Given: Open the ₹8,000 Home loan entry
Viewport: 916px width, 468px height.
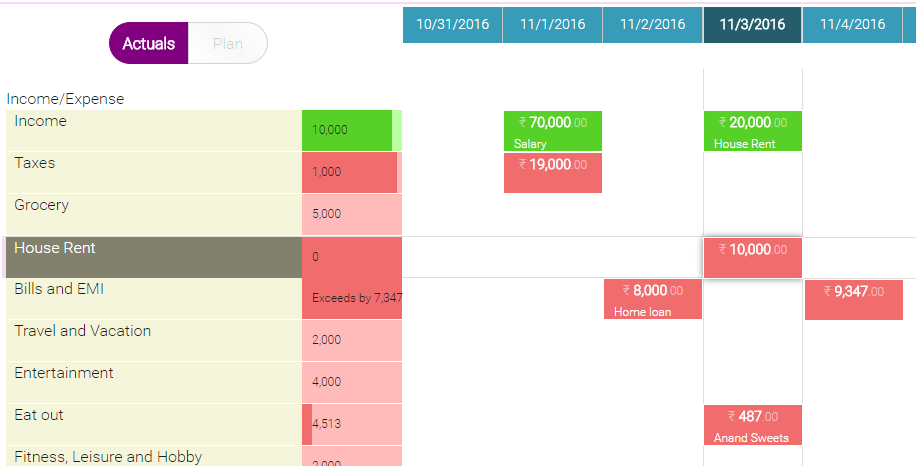Looking at the screenshot, I should pyautogui.click(x=652, y=299).
